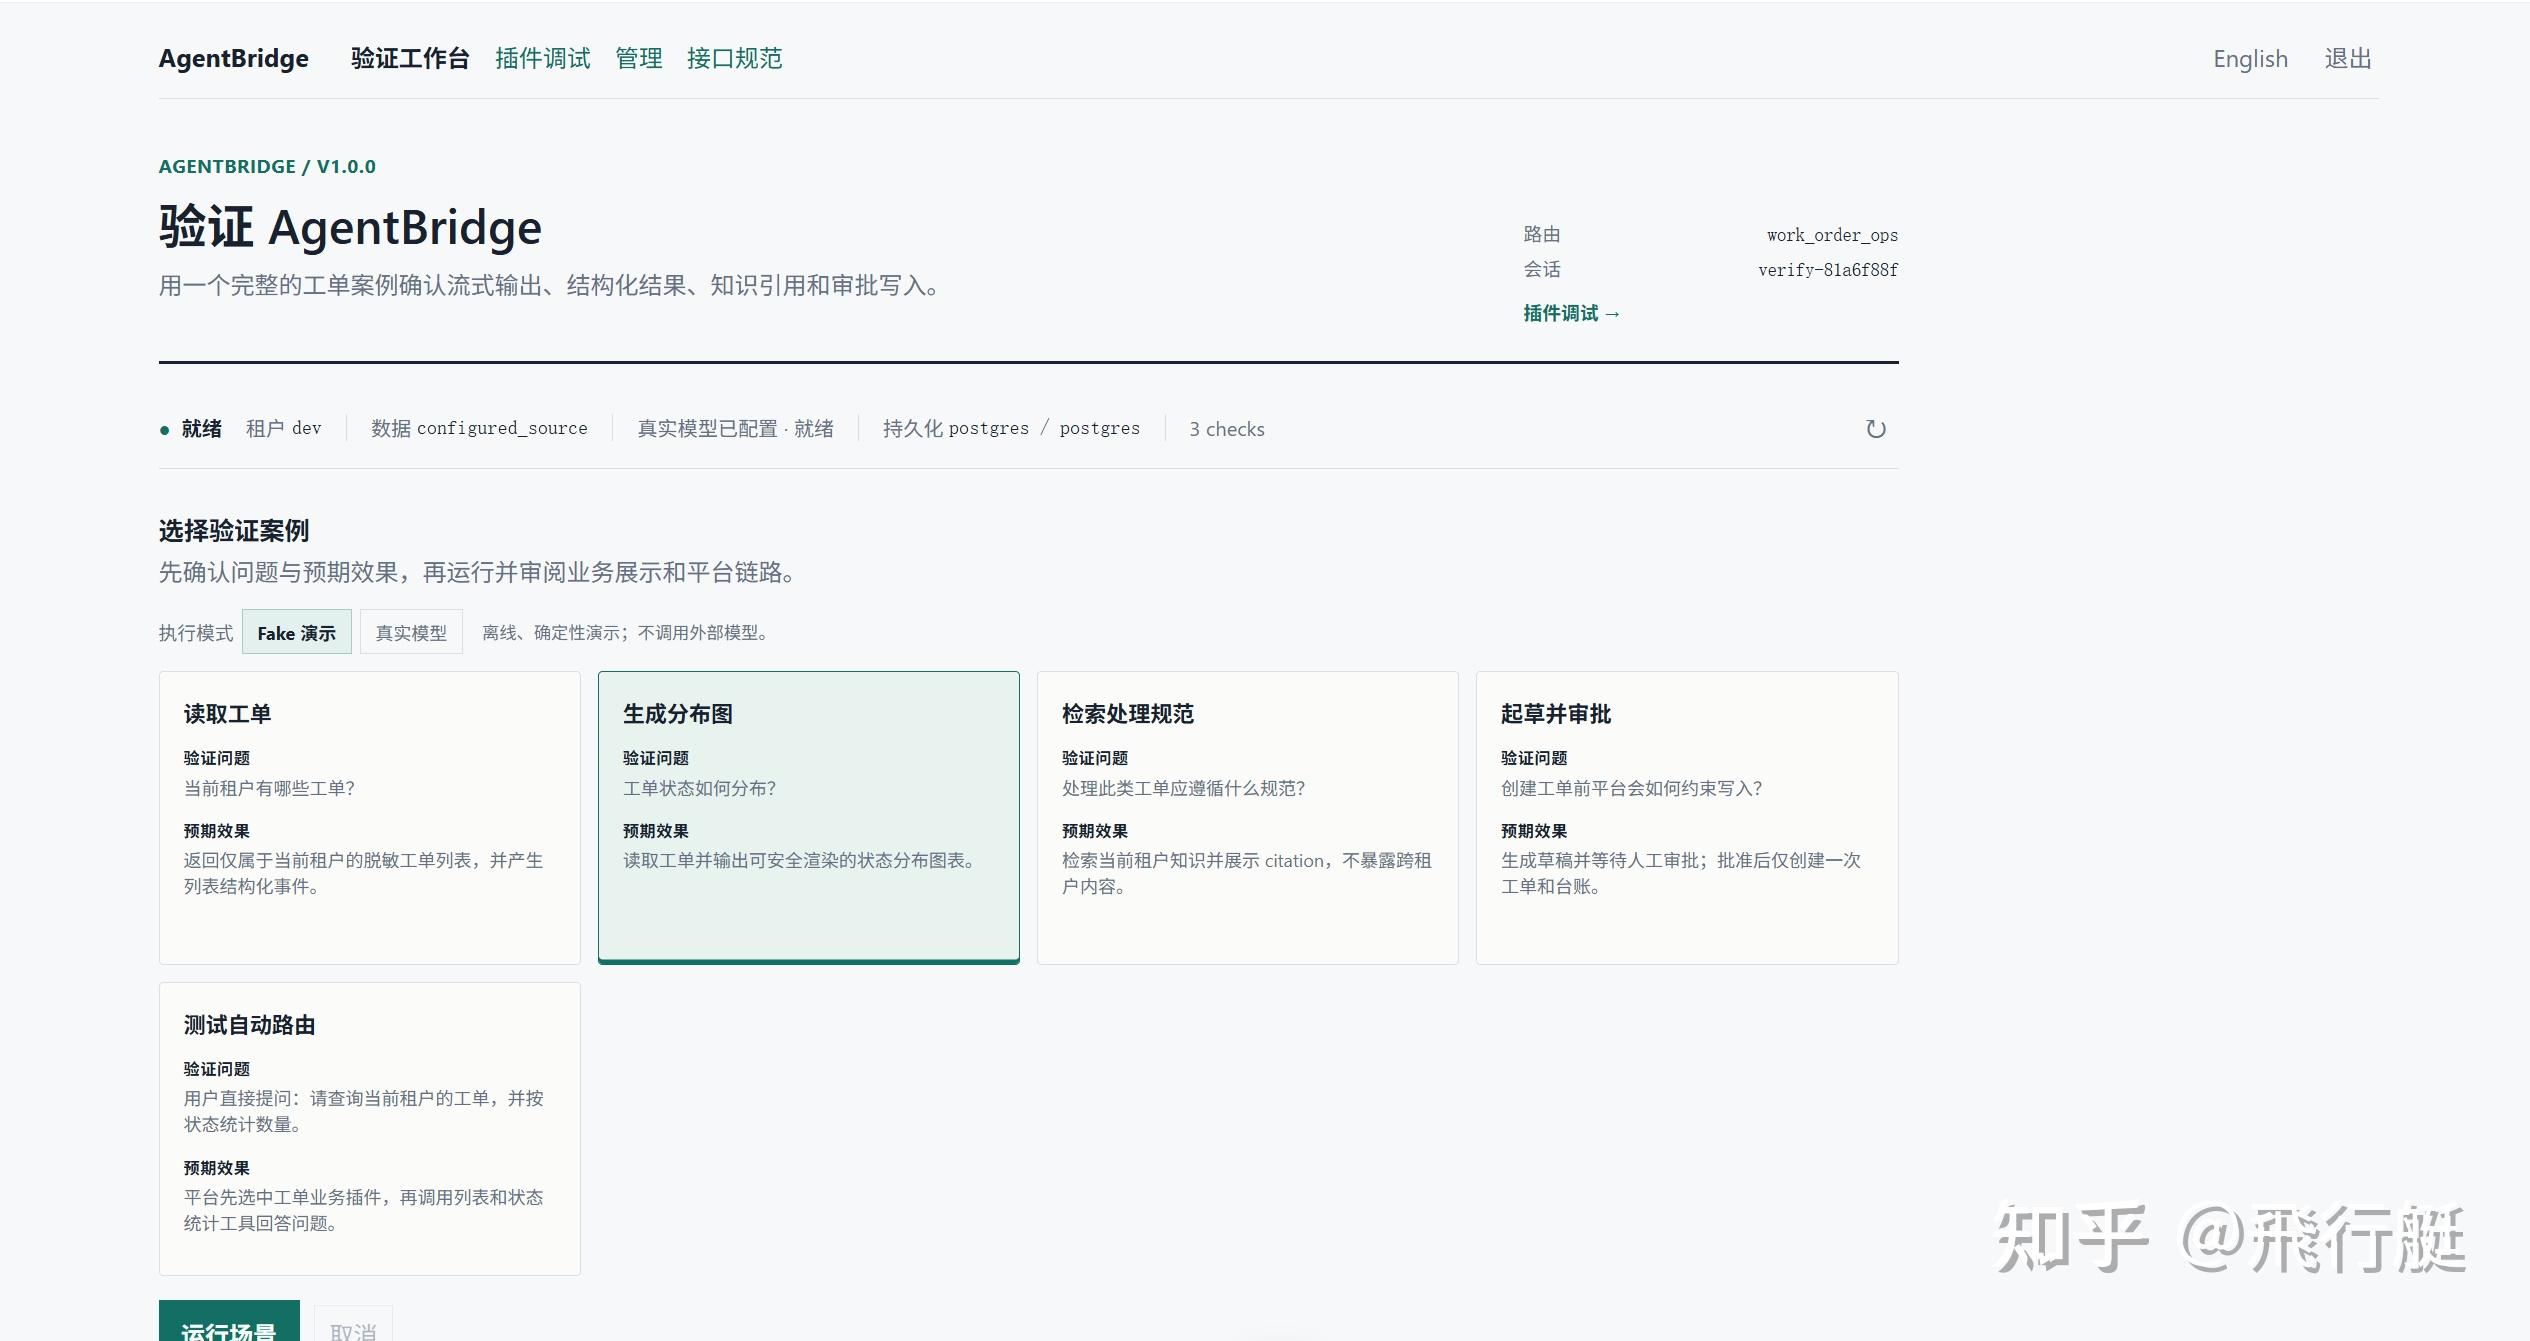
Task: Click the 选择验证案例 section heading
Action: coord(234,530)
